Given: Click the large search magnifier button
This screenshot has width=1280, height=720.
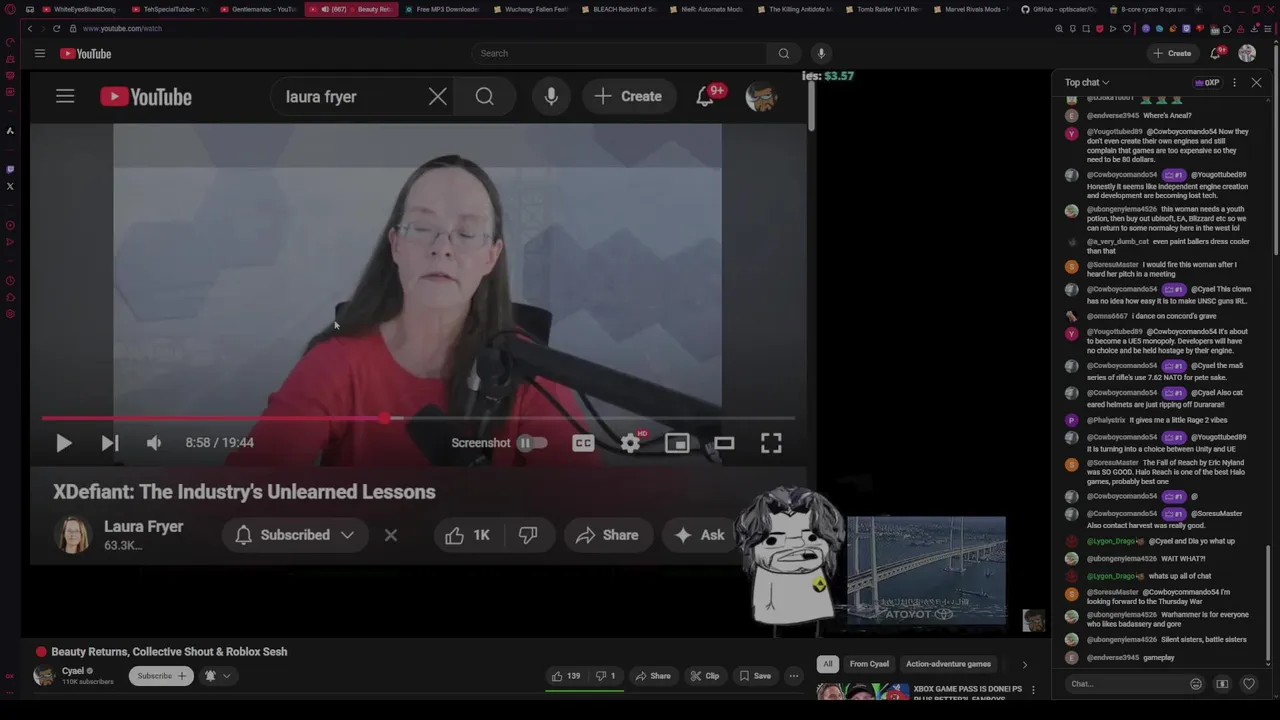Looking at the screenshot, I should point(485,97).
